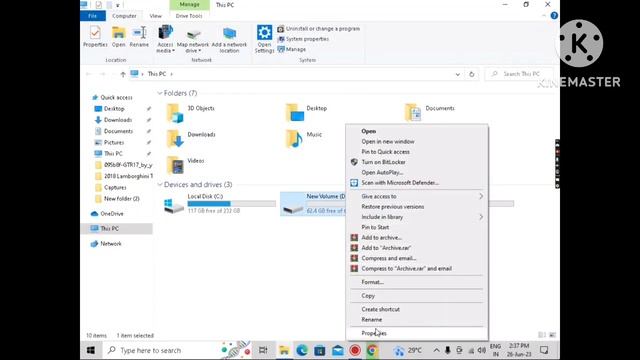Screen dimensions: 640x360
Task: Click Downloads in the navigation pane
Action: [x=118, y=120]
